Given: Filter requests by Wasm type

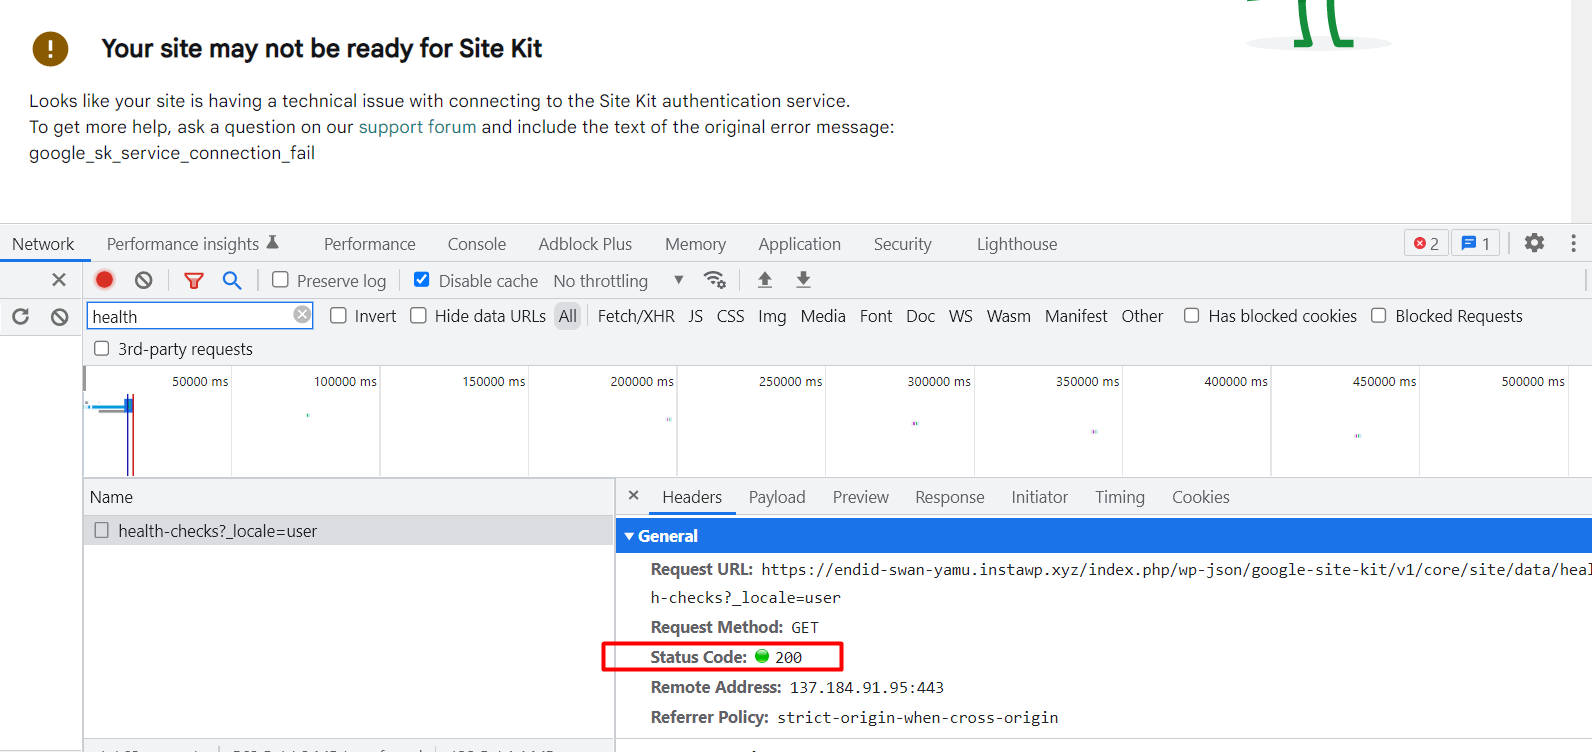Looking at the screenshot, I should [x=1009, y=316].
